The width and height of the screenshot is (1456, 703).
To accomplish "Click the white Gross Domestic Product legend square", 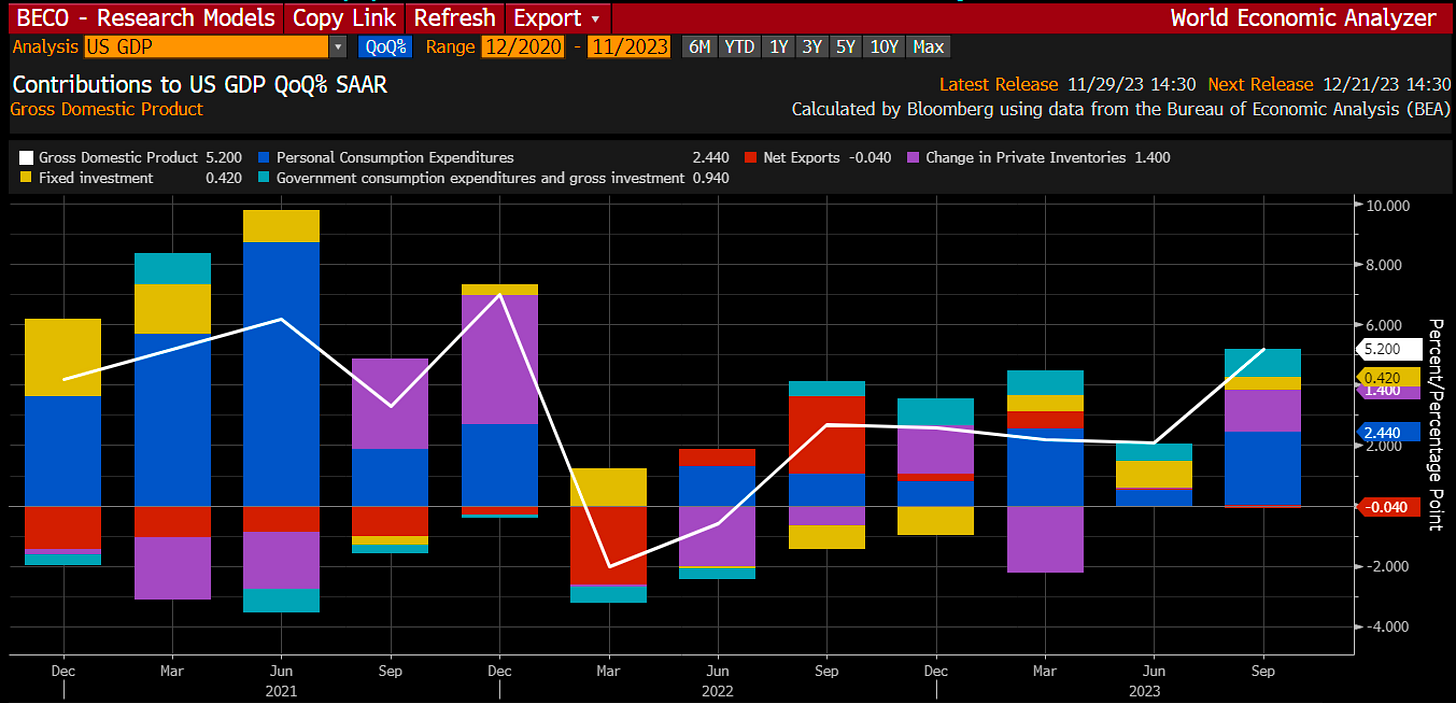I will 25,157.
